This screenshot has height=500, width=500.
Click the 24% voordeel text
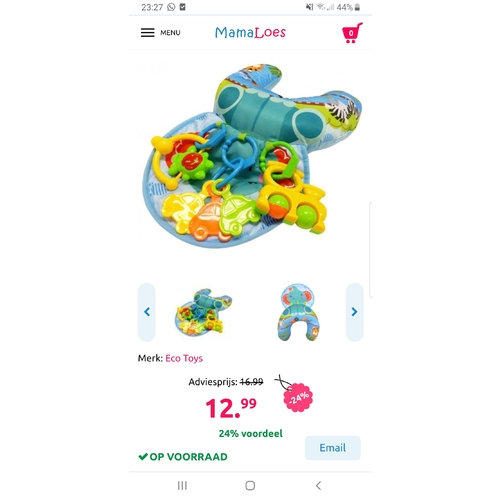(251, 433)
